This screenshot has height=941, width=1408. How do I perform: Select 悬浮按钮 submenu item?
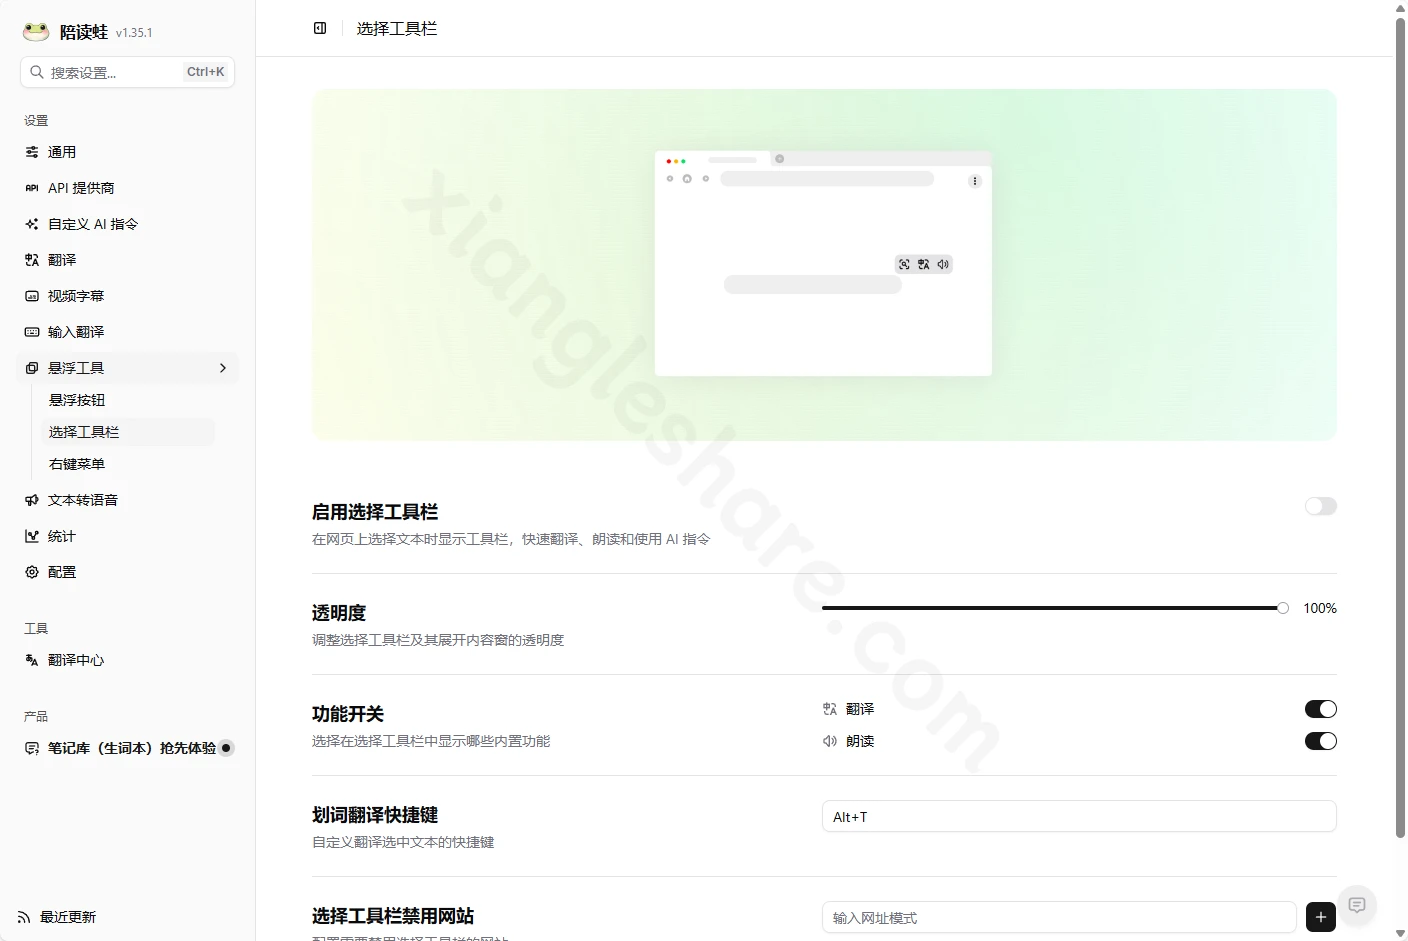point(128,400)
